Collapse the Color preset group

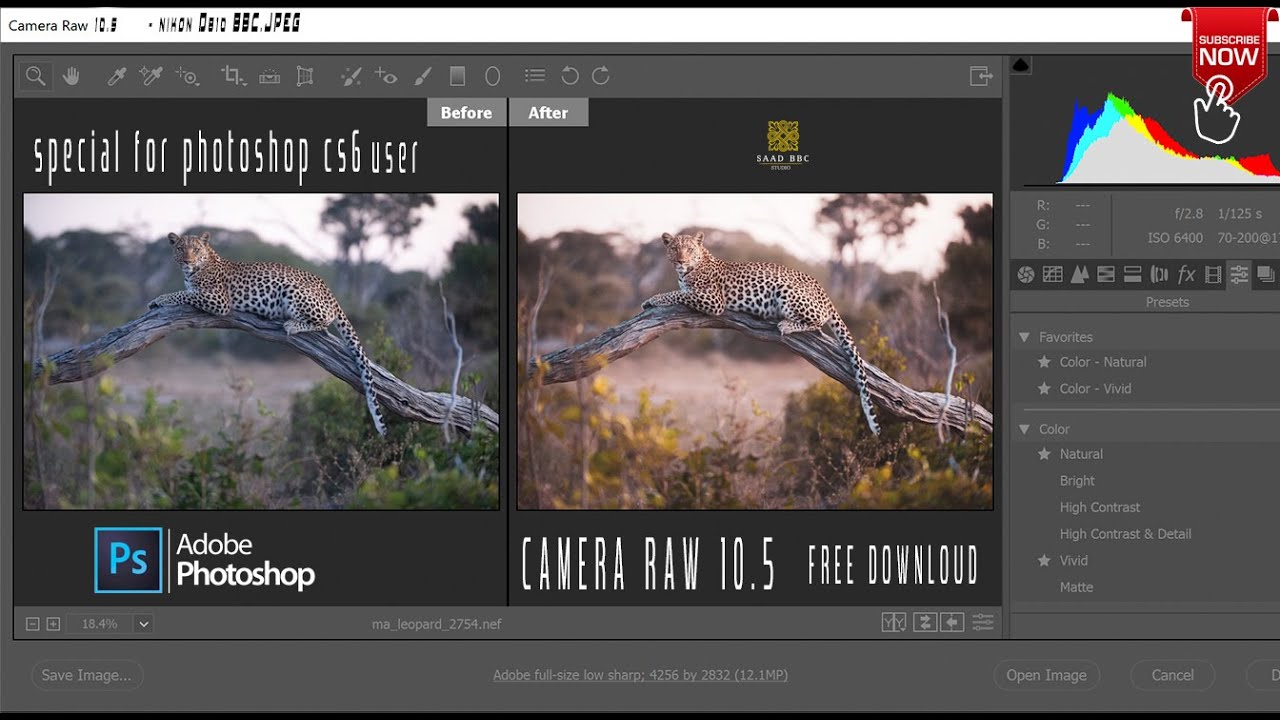coord(1024,429)
